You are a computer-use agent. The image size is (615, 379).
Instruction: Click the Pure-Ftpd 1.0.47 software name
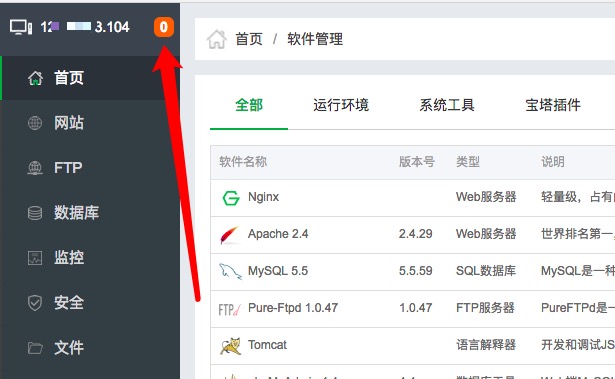click(293, 308)
